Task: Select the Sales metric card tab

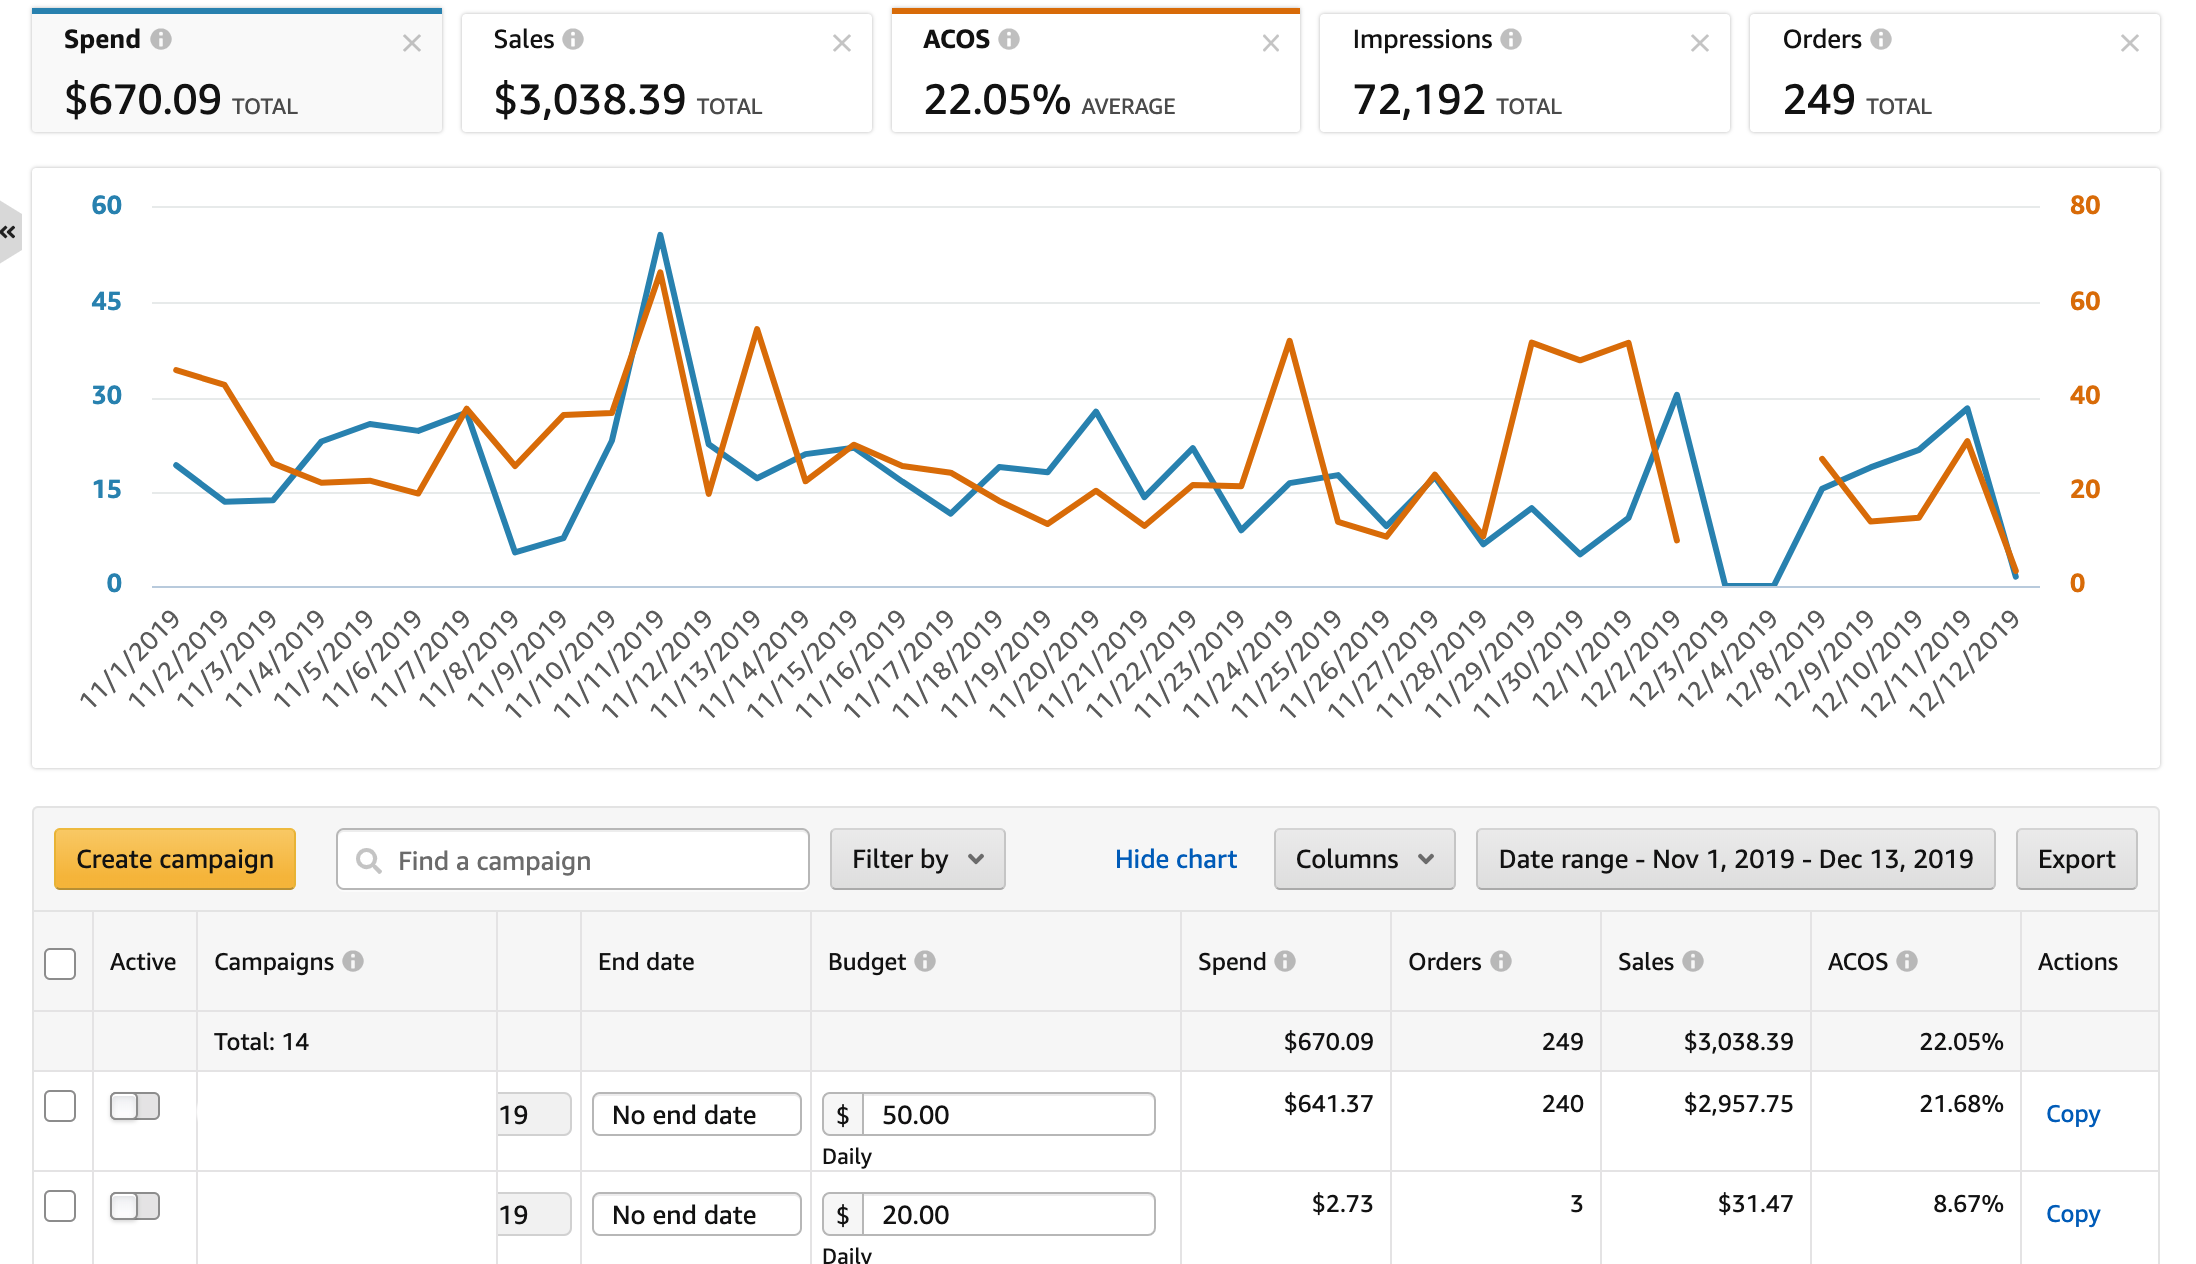Action: click(x=667, y=72)
